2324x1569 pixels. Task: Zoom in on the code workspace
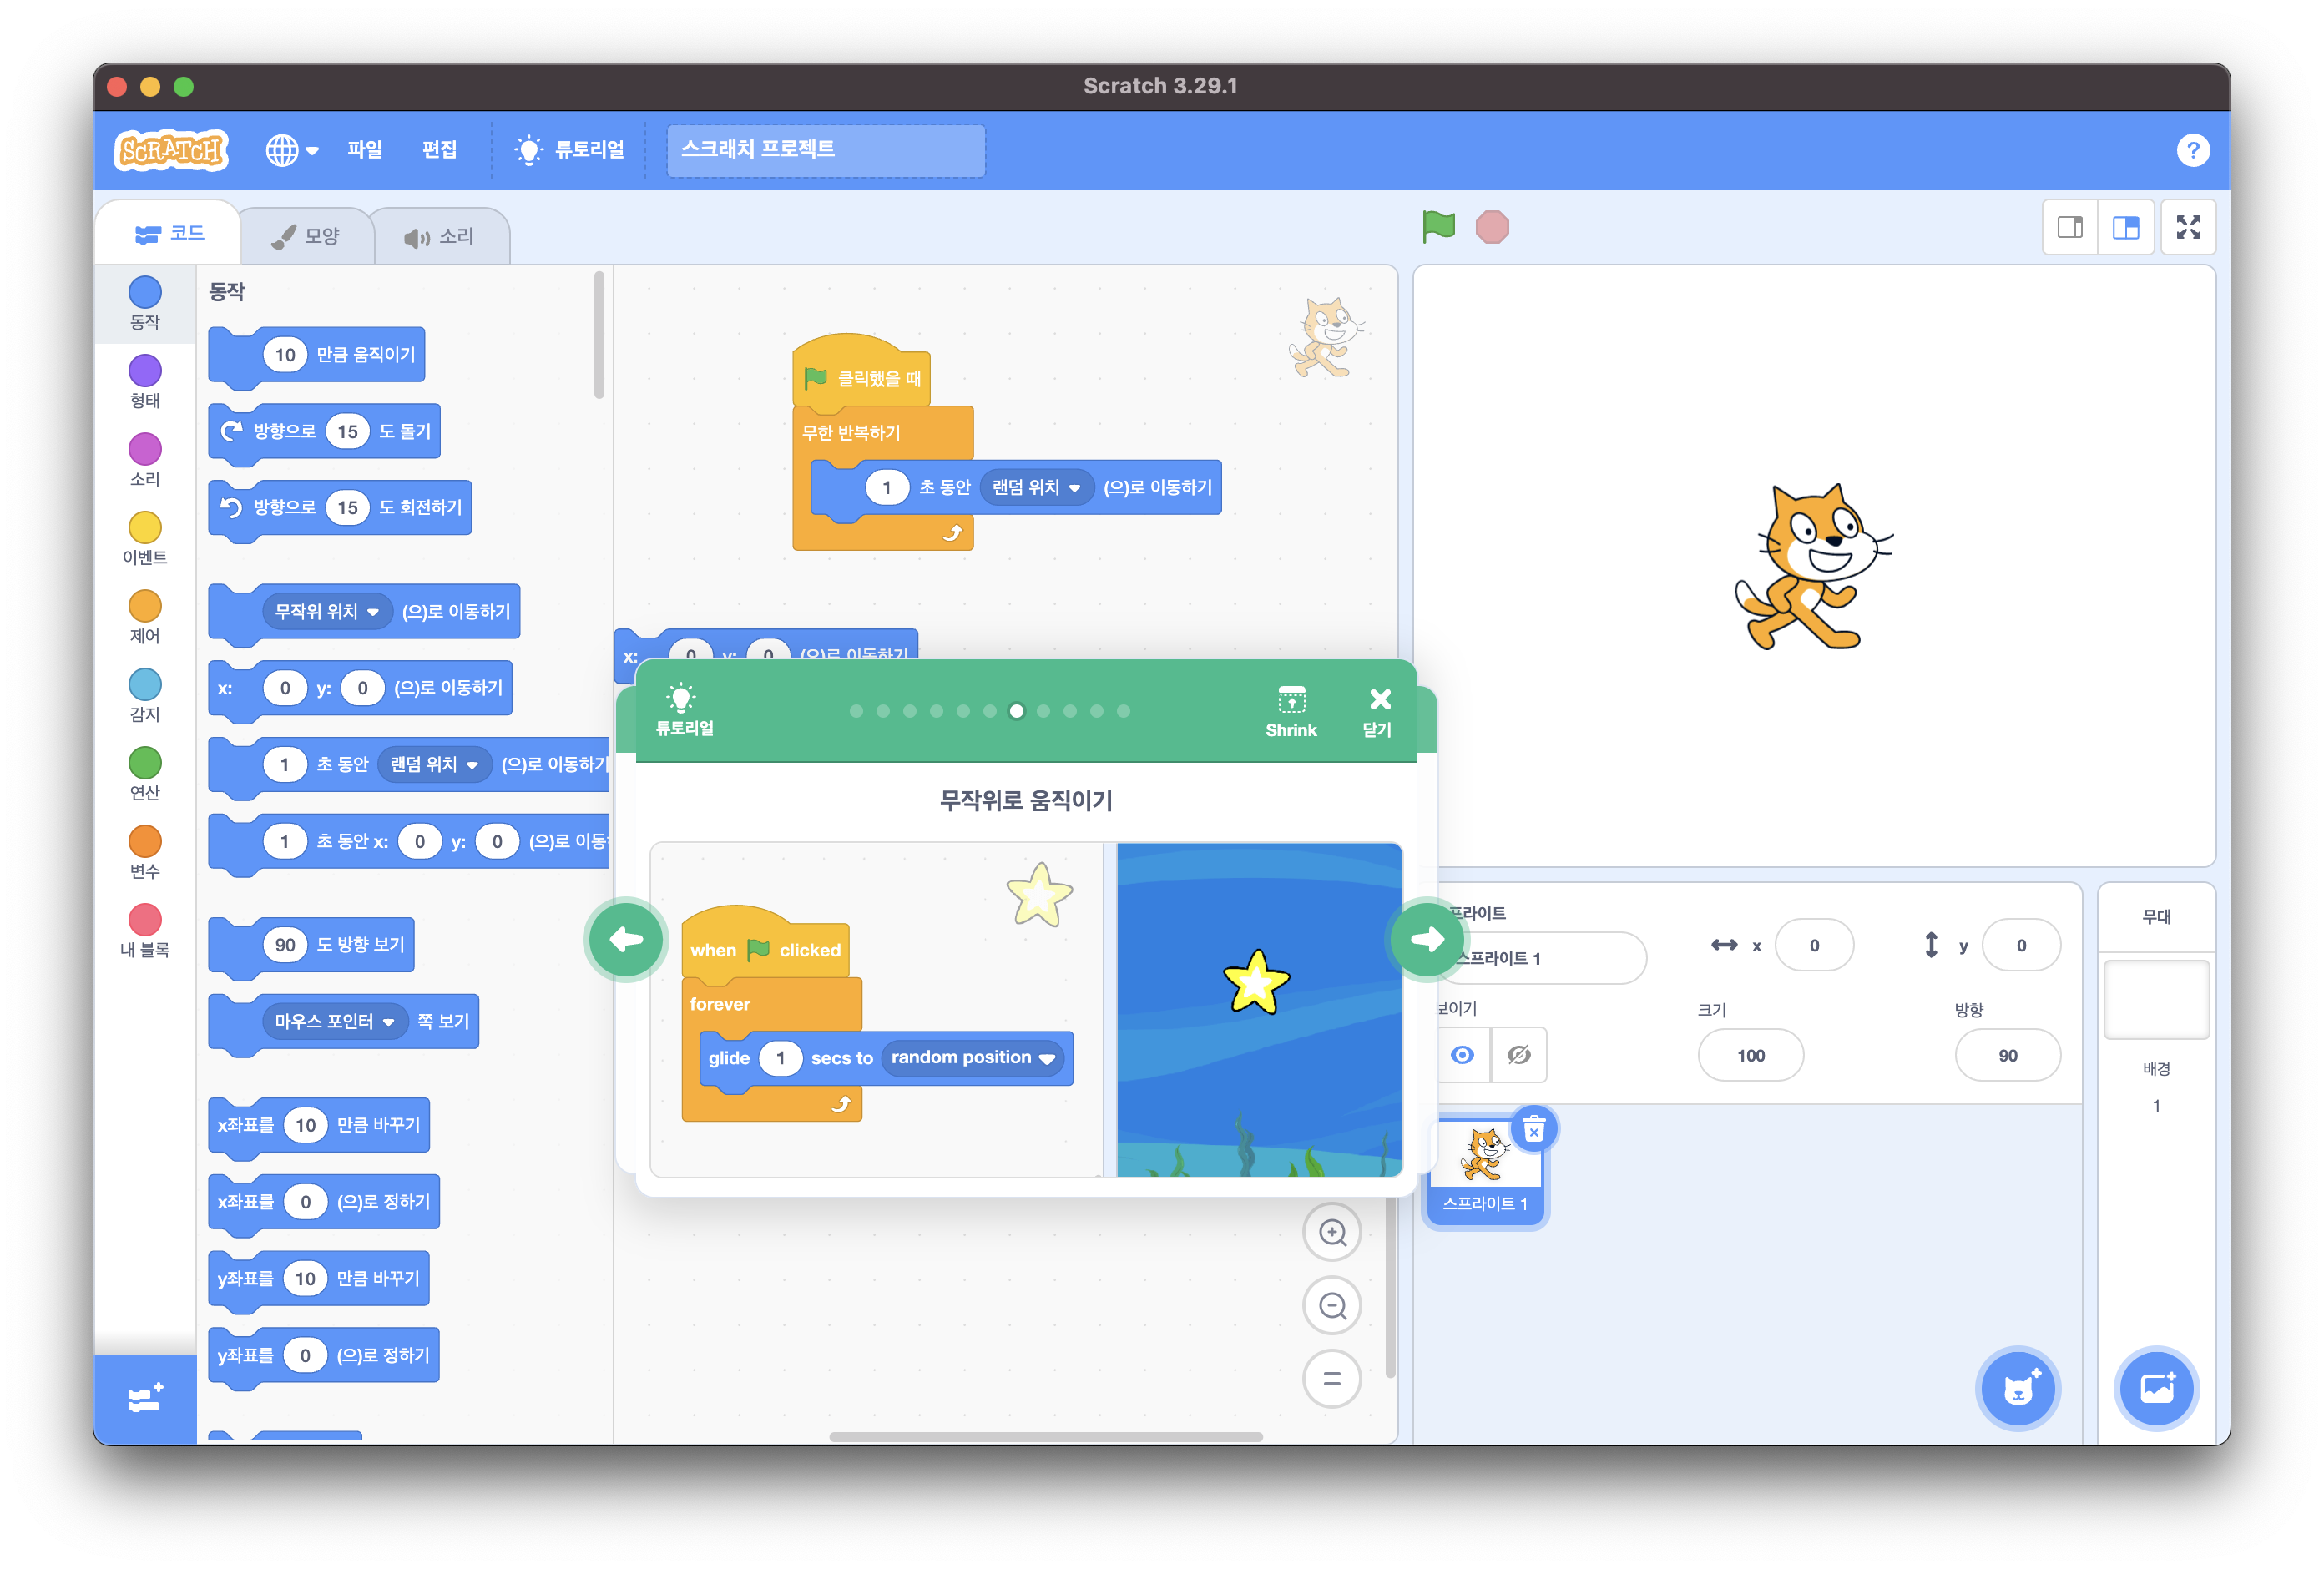[1332, 1232]
